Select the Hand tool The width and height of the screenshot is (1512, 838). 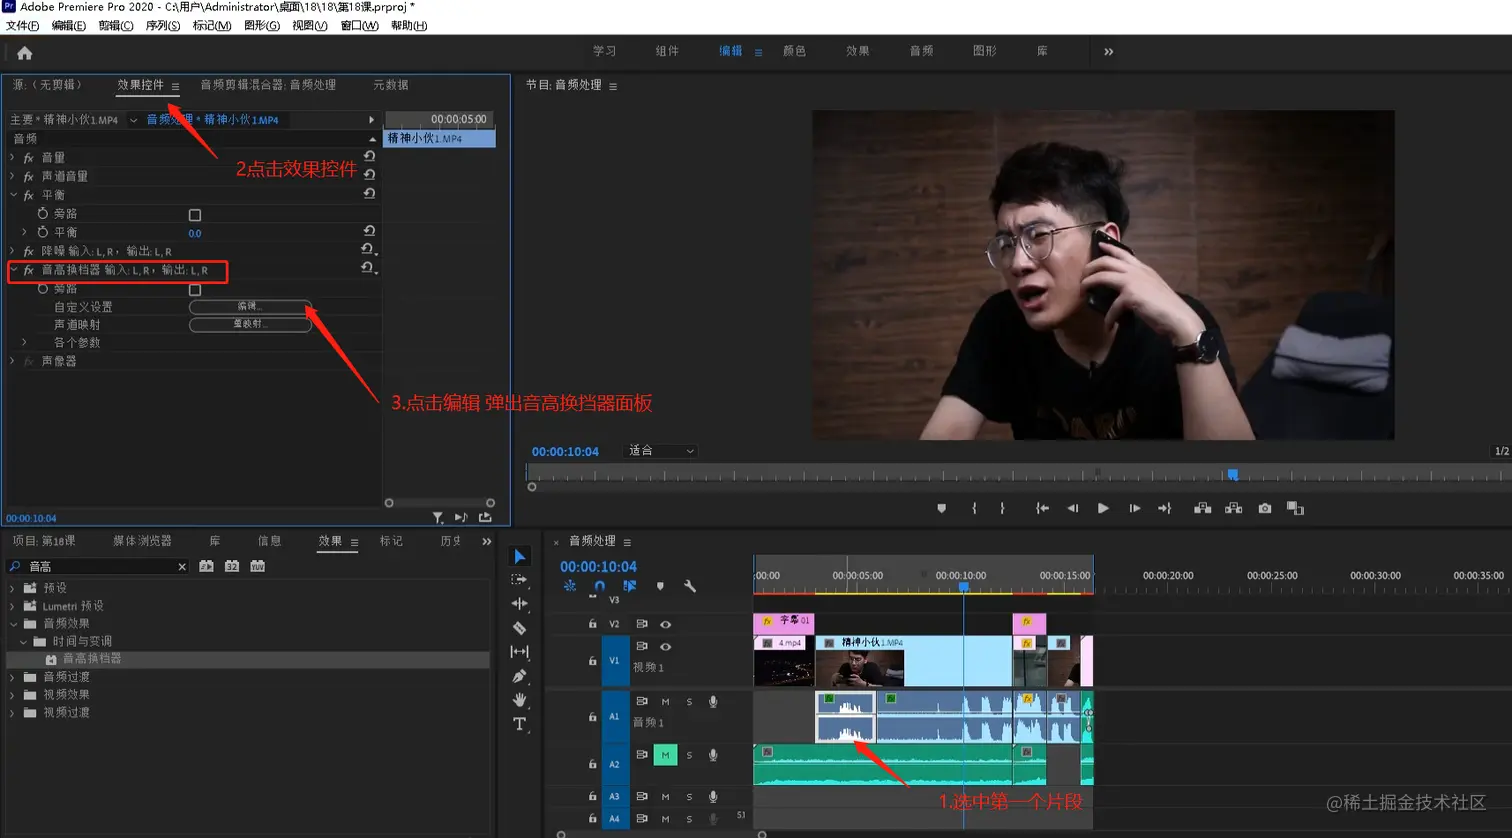[x=519, y=700]
